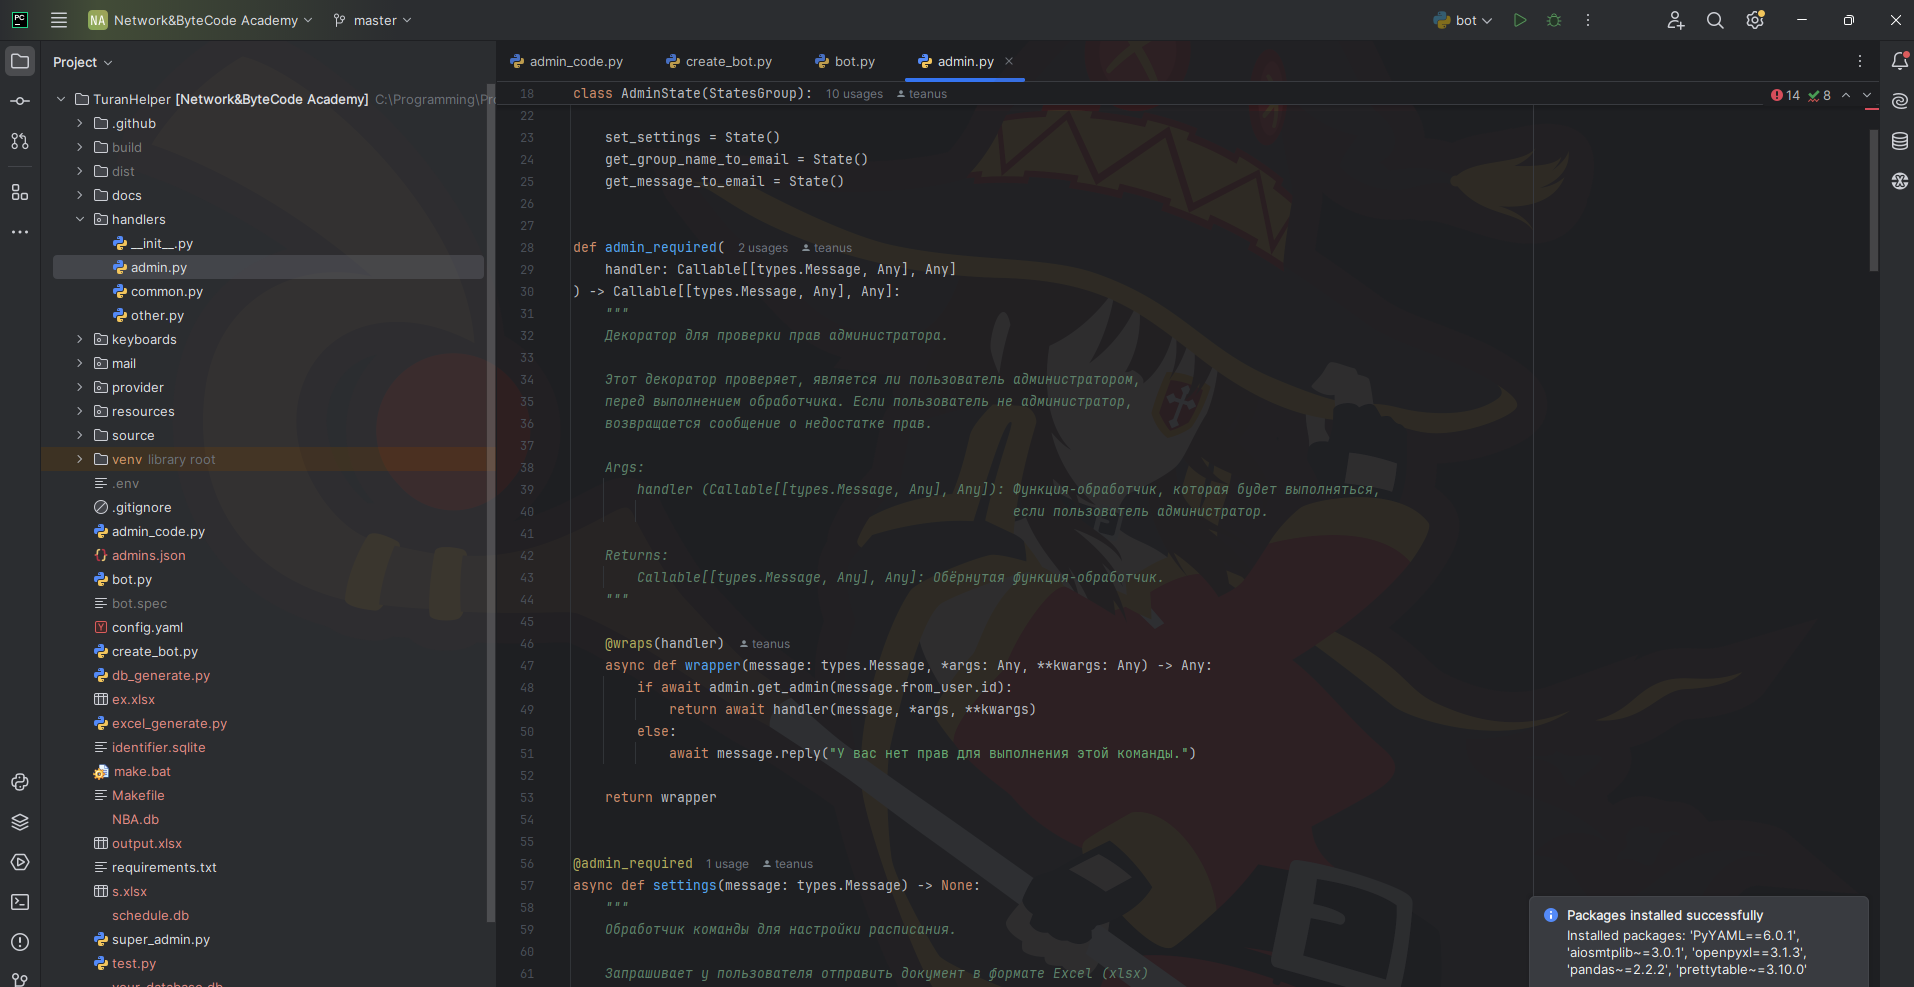Click the Packages installed successfully notification

click(x=1698, y=942)
